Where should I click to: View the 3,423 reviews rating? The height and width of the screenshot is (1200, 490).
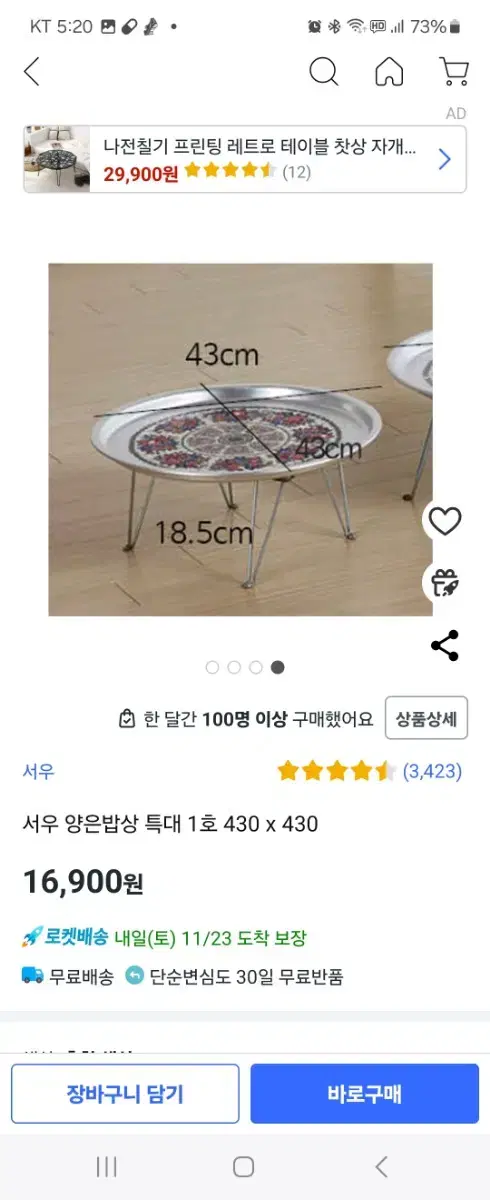coord(369,771)
